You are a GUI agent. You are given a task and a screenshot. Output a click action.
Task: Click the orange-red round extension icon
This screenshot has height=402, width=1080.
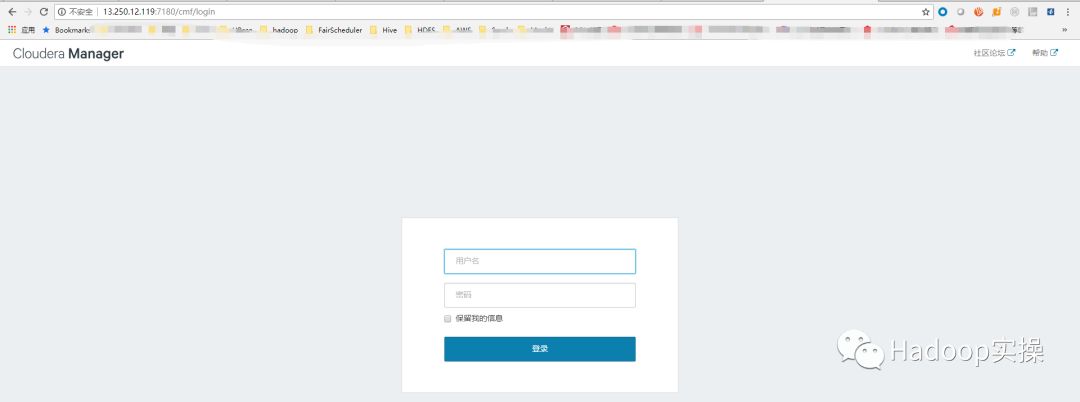pyautogui.click(x=978, y=12)
